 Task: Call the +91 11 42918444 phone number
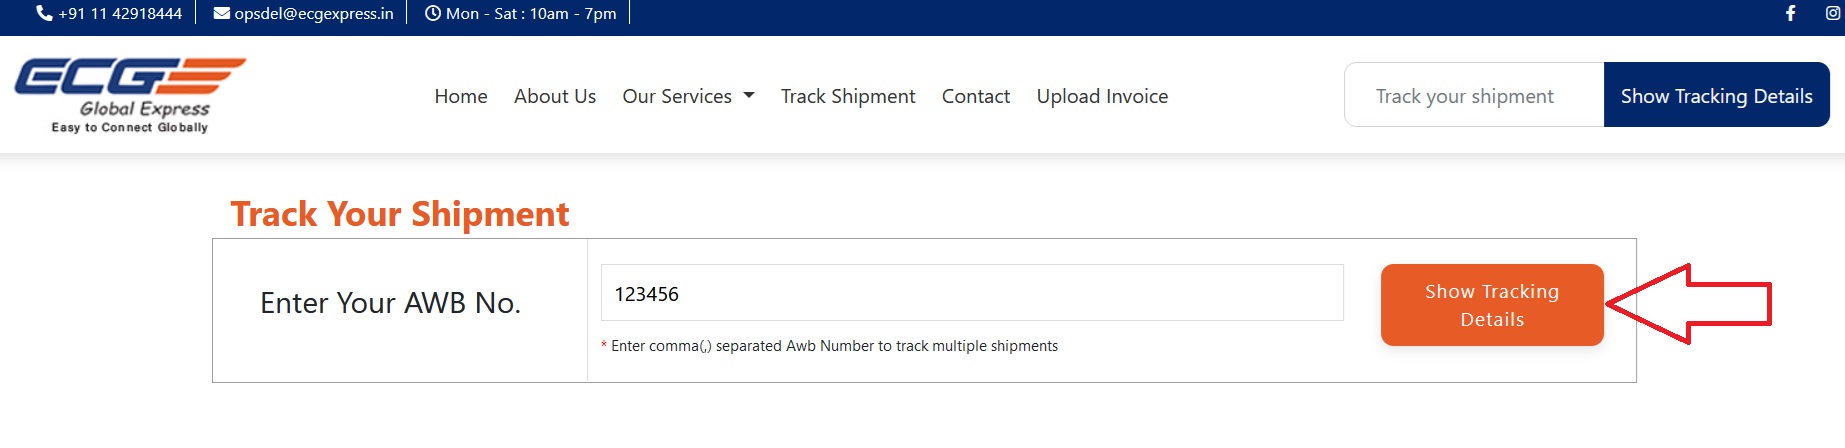pos(120,14)
